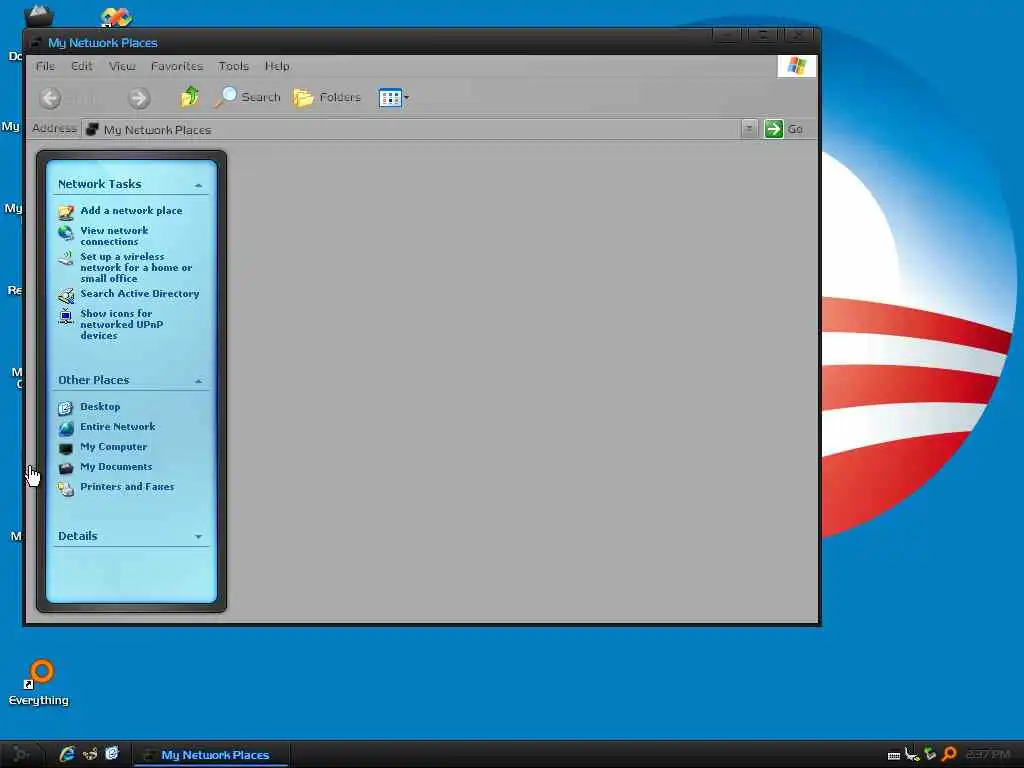Click the orange Everything tray icon
Screen dimensions: 1024x768
click(949, 754)
